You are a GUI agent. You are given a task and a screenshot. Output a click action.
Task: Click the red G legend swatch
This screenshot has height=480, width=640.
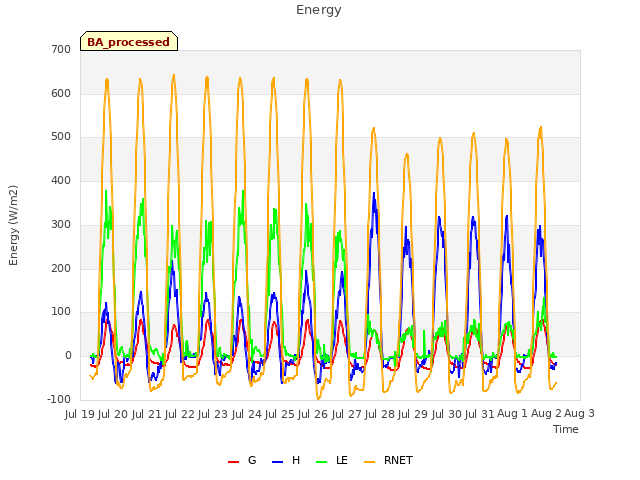point(233,462)
